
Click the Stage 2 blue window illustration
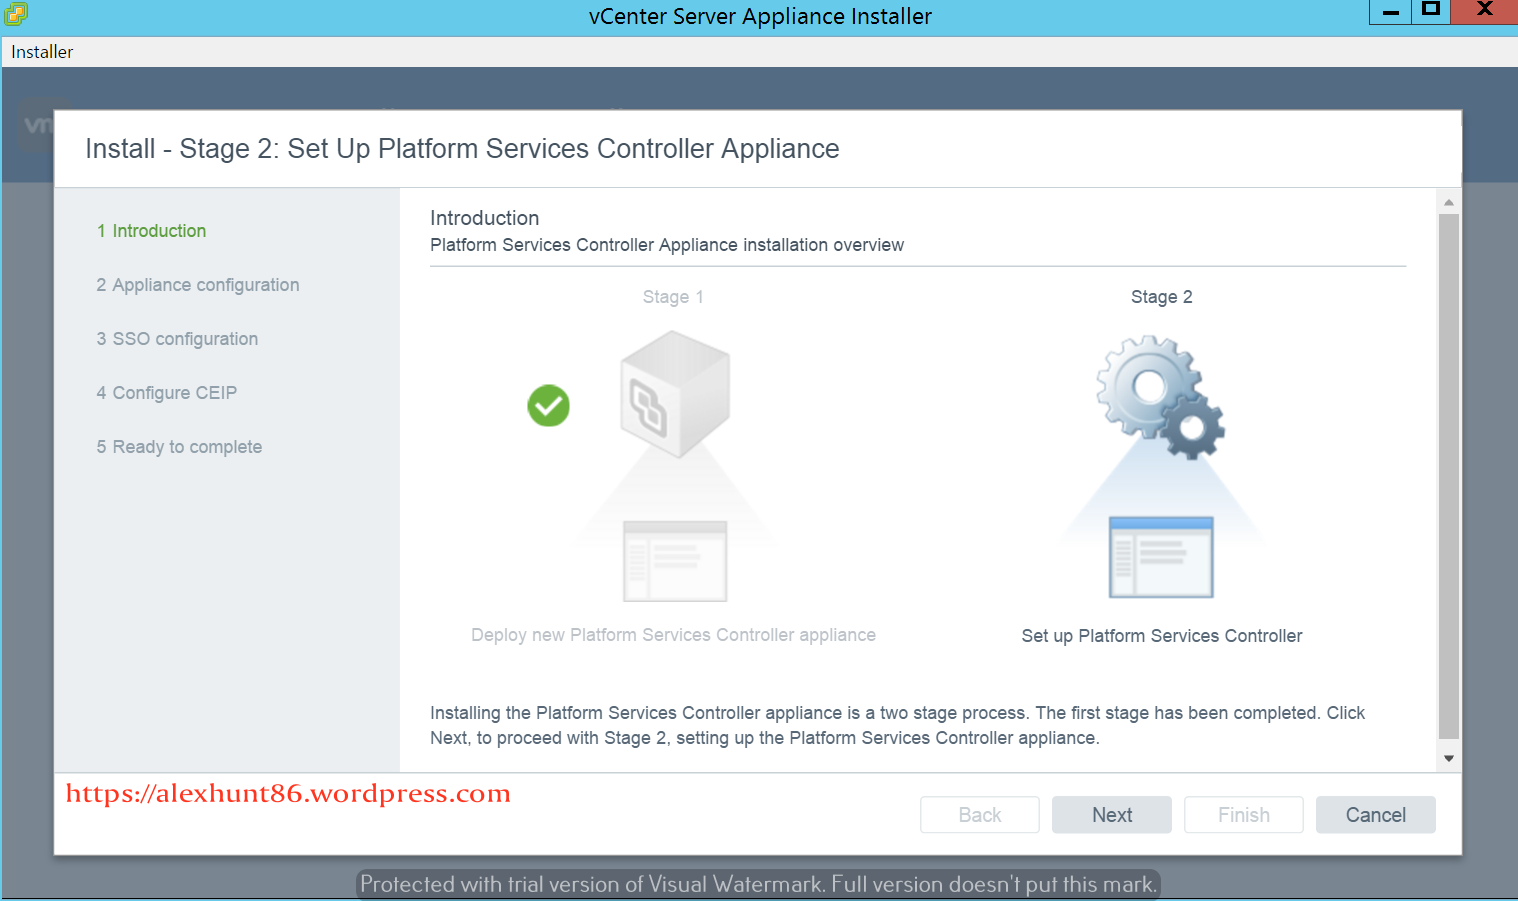click(1161, 557)
